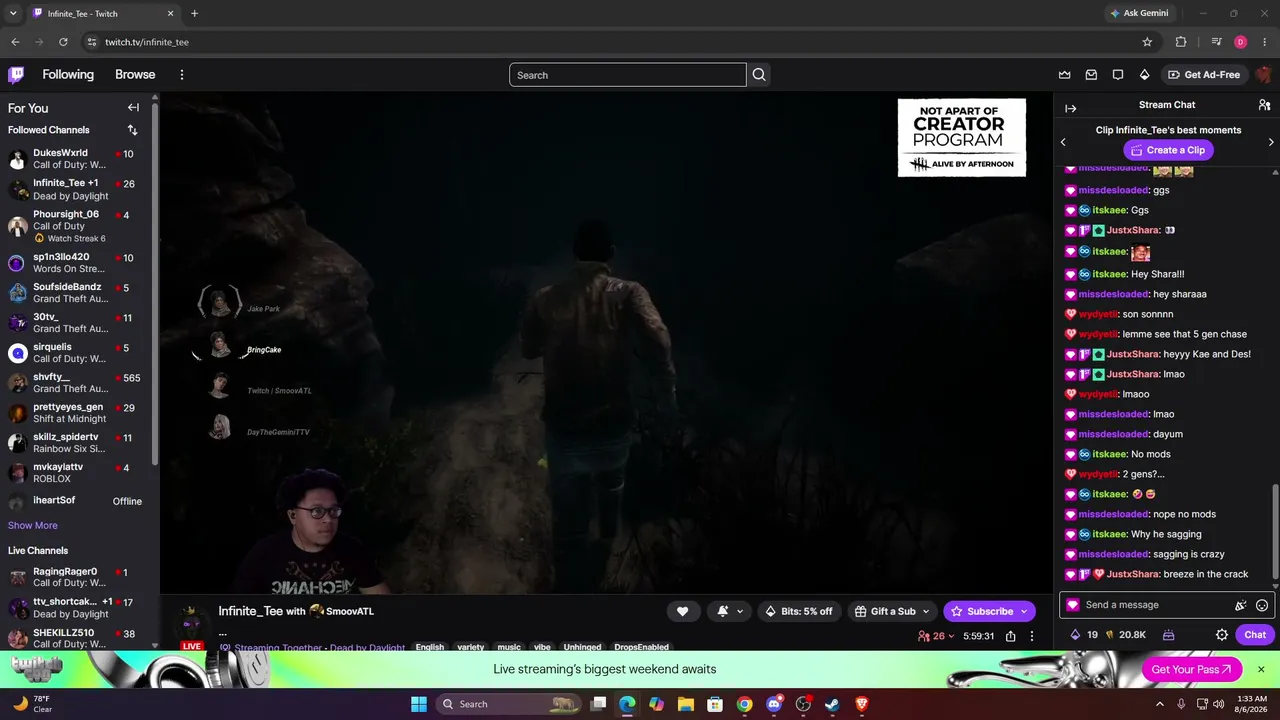The image size is (1280, 720).
Task: Dismiss the promo banner with the X
Action: [x=1261, y=670]
